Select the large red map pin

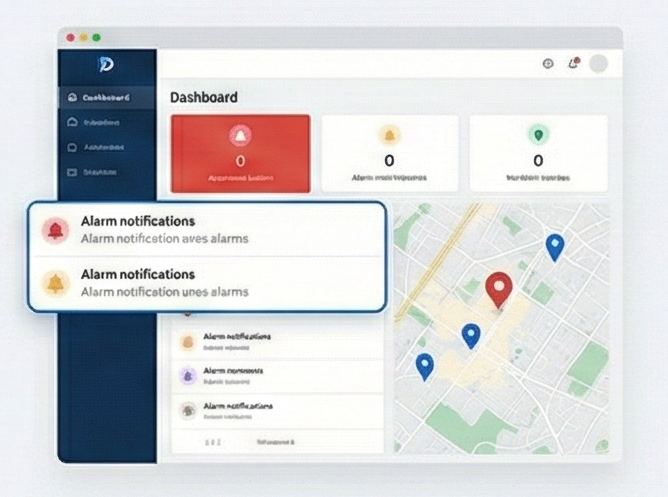(498, 288)
